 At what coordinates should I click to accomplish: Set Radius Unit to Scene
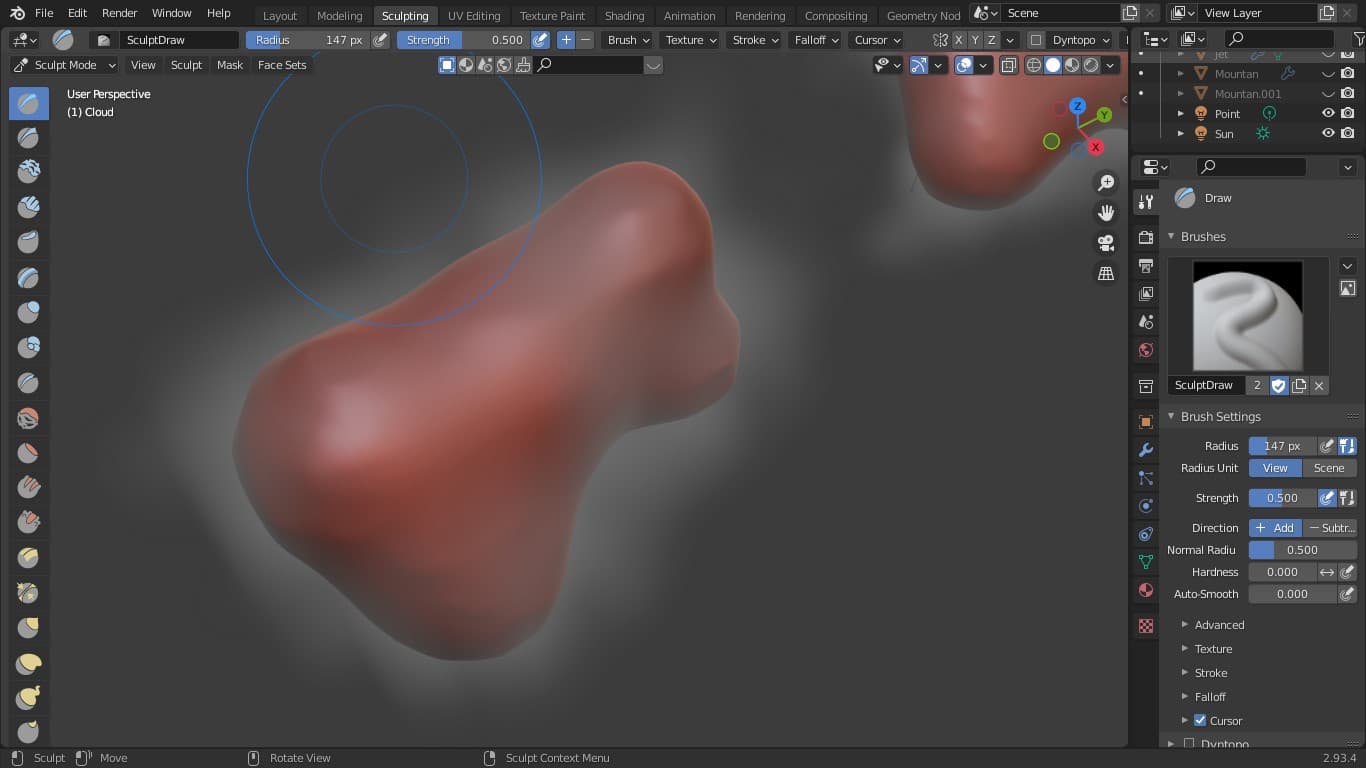[x=1328, y=468]
